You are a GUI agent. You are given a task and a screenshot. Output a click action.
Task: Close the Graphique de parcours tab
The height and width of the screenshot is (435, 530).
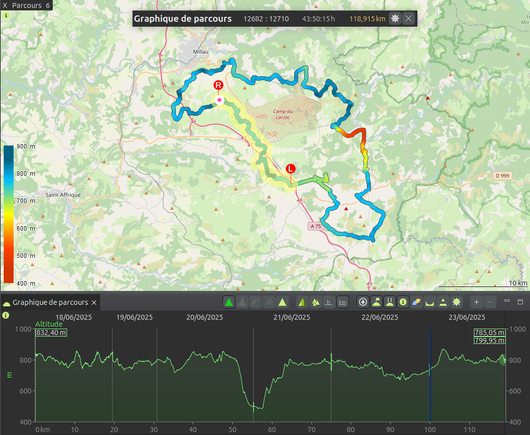point(94,303)
